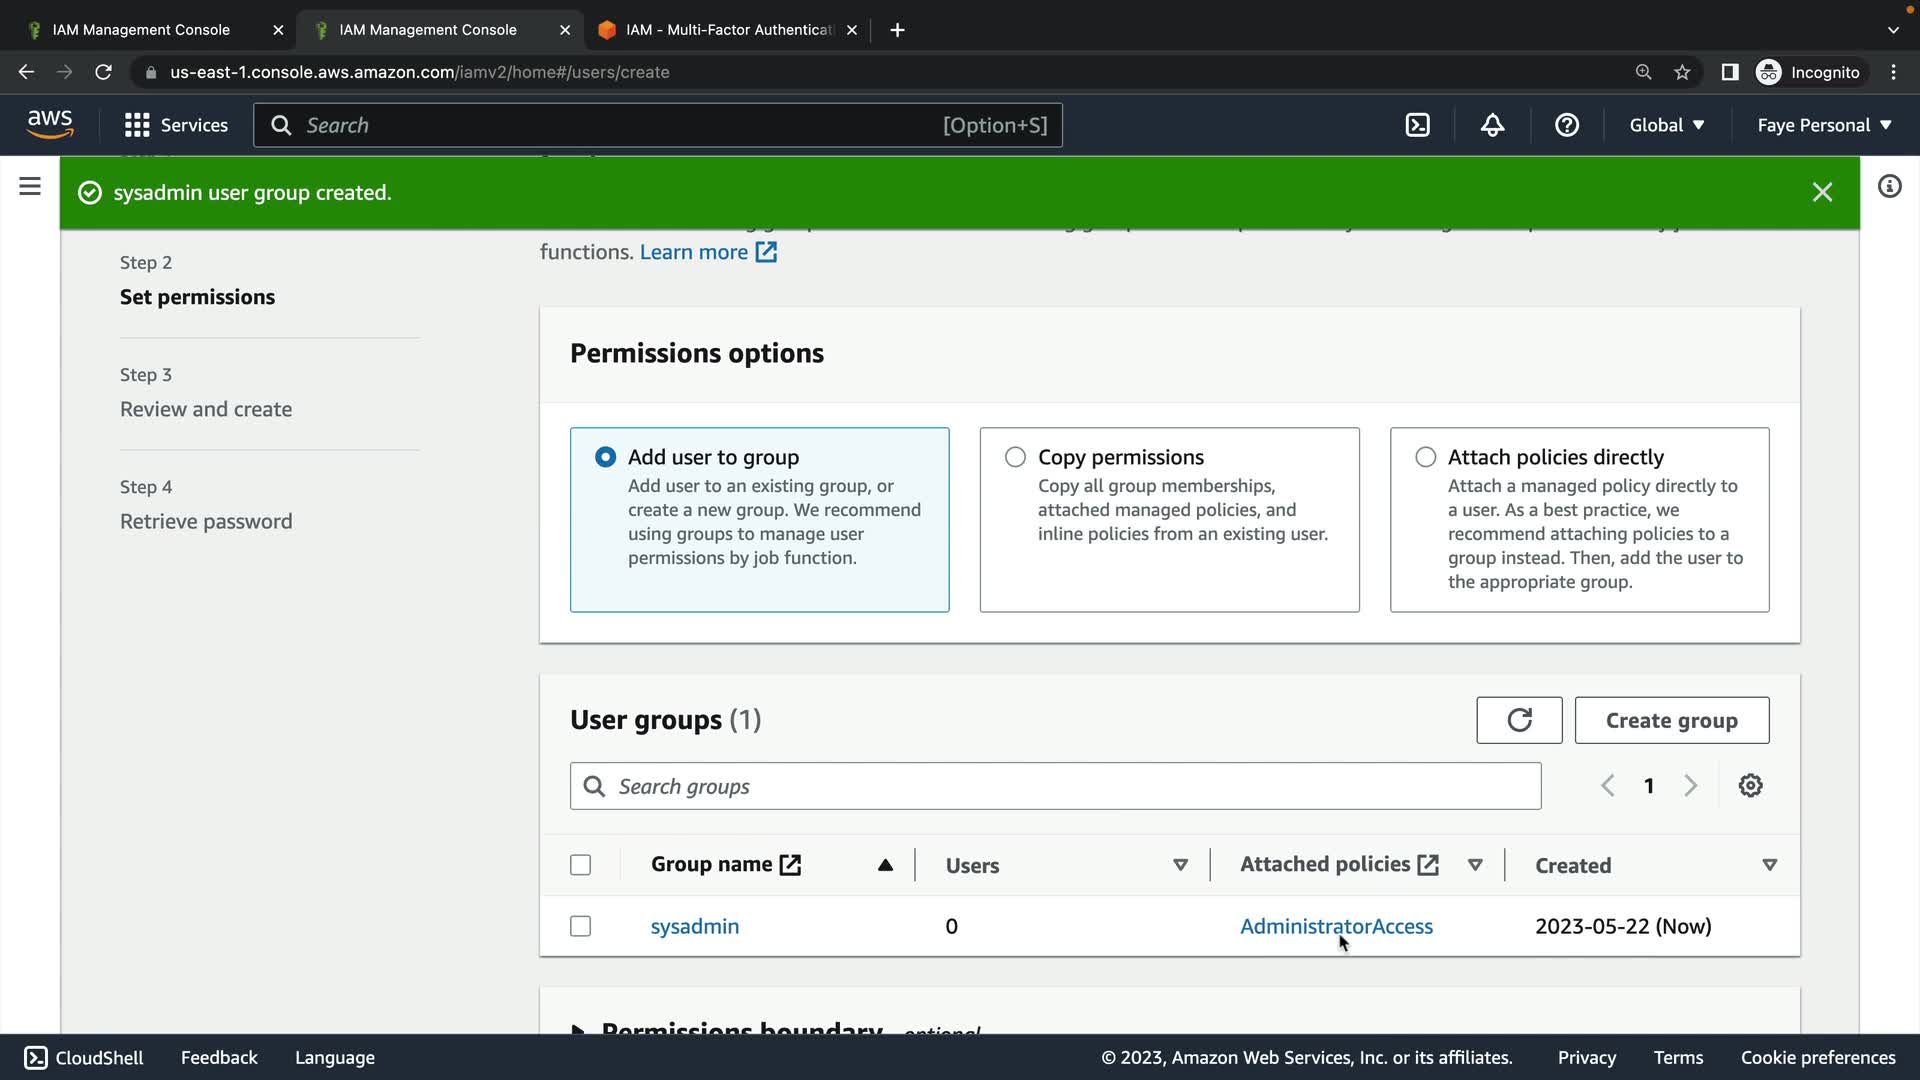This screenshot has width=1920, height=1080.
Task: Switch to IAM Multi-Factor Authentication tab
Action: tap(728, 30)
